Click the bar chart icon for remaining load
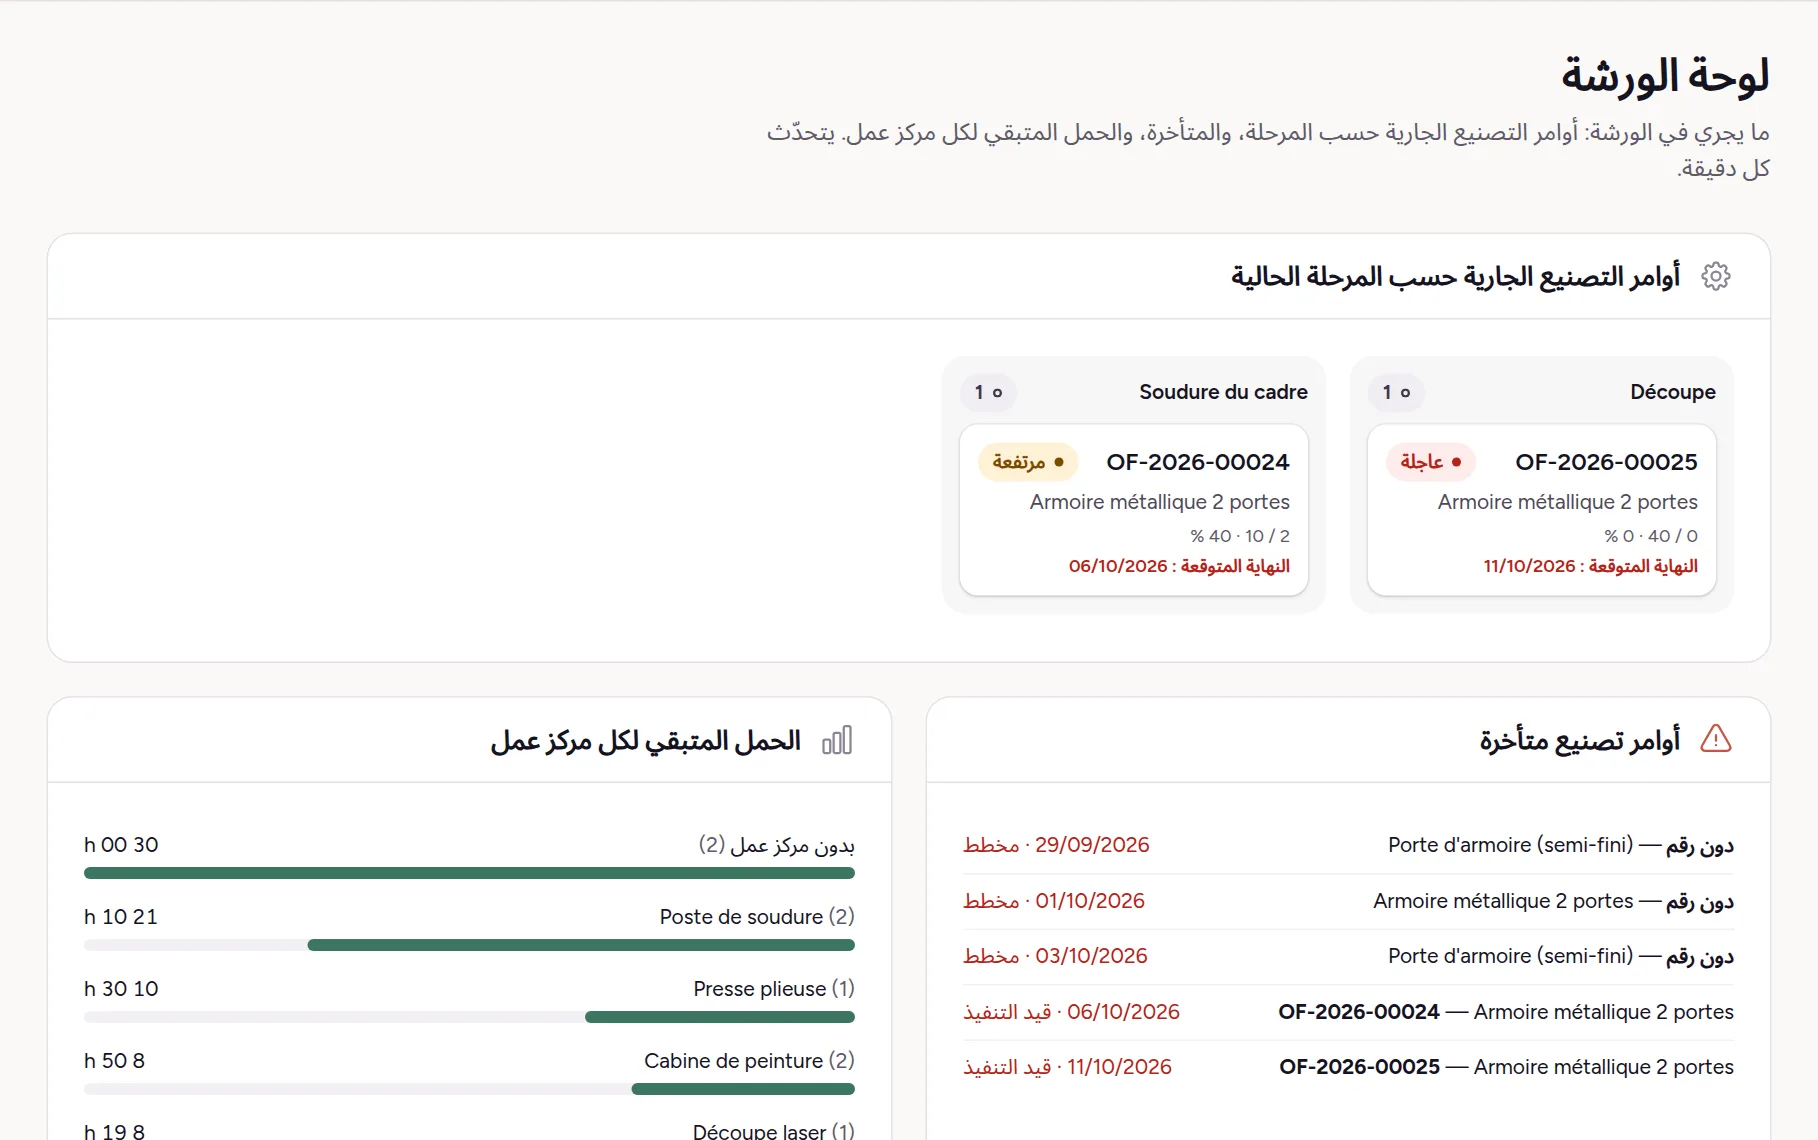Viewport: 1818px width, 1140px height. (x=837, y=740)
